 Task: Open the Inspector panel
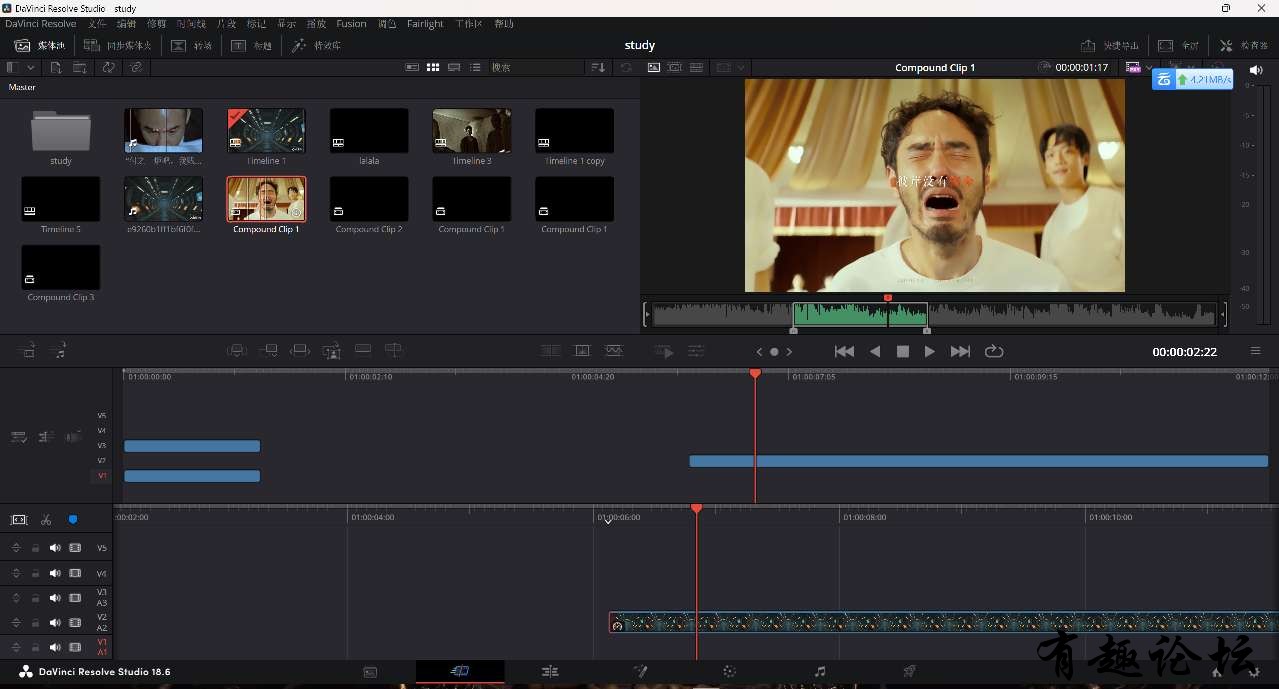(x=1243, y=45)
